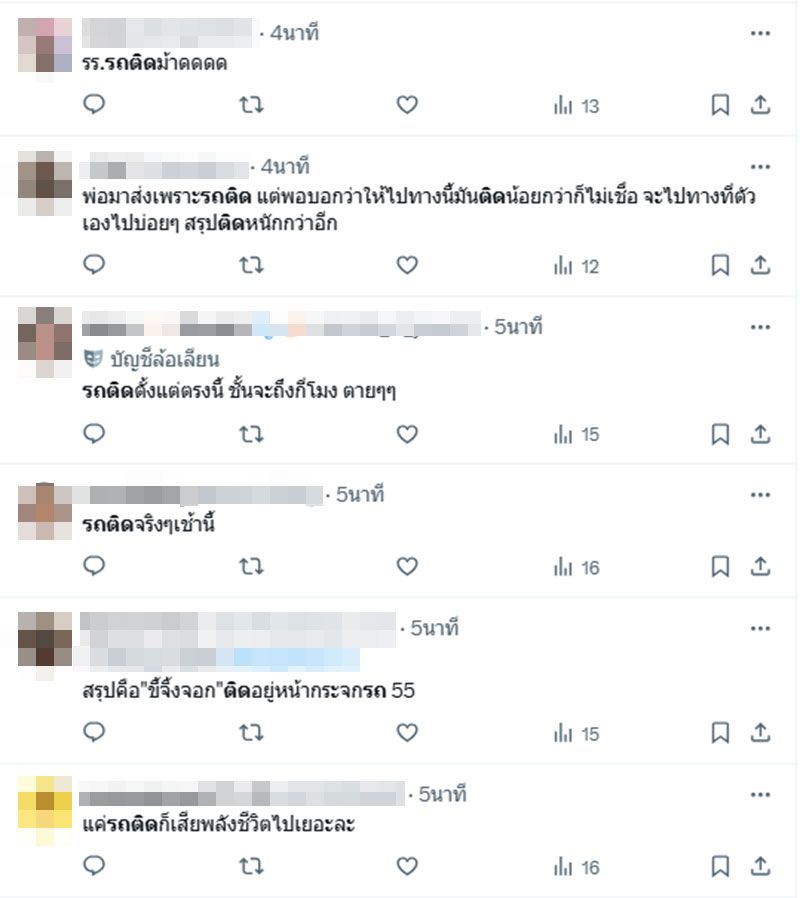Bookmark the รถติดจริงๆเช้านี้ tweet
This screenshot has width=800, height=898.
coord(720,566)
